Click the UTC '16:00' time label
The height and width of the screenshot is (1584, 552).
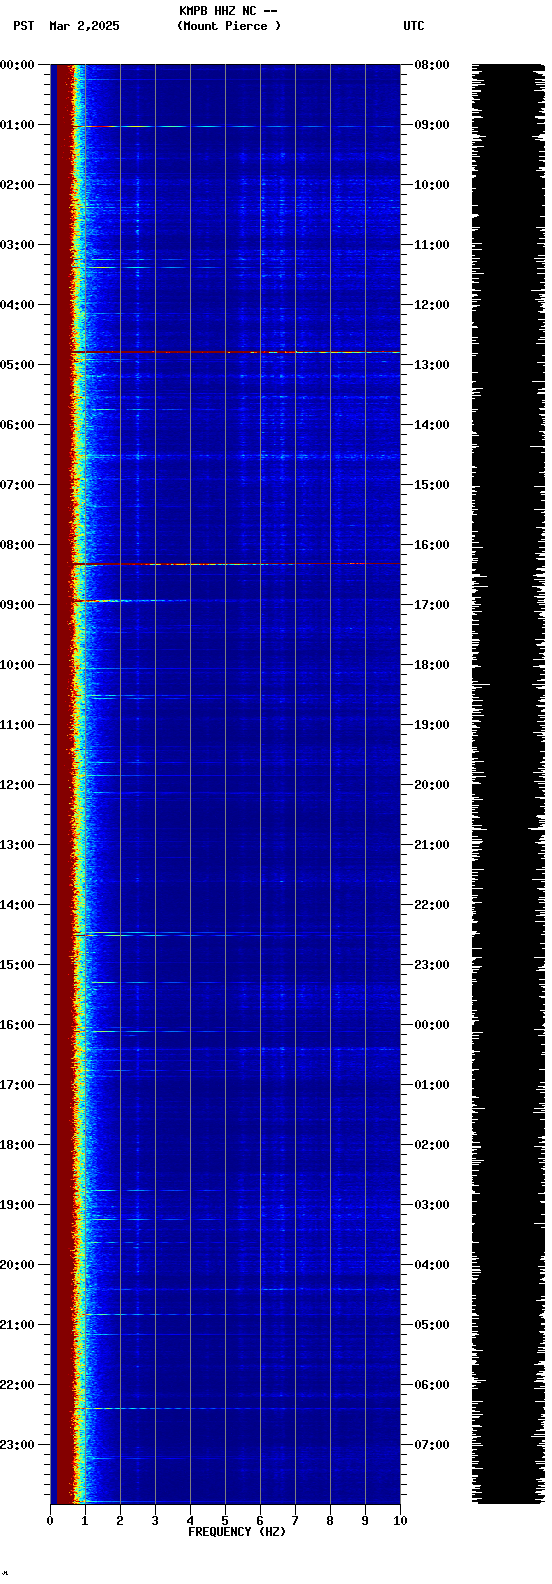tap(431, 545)
